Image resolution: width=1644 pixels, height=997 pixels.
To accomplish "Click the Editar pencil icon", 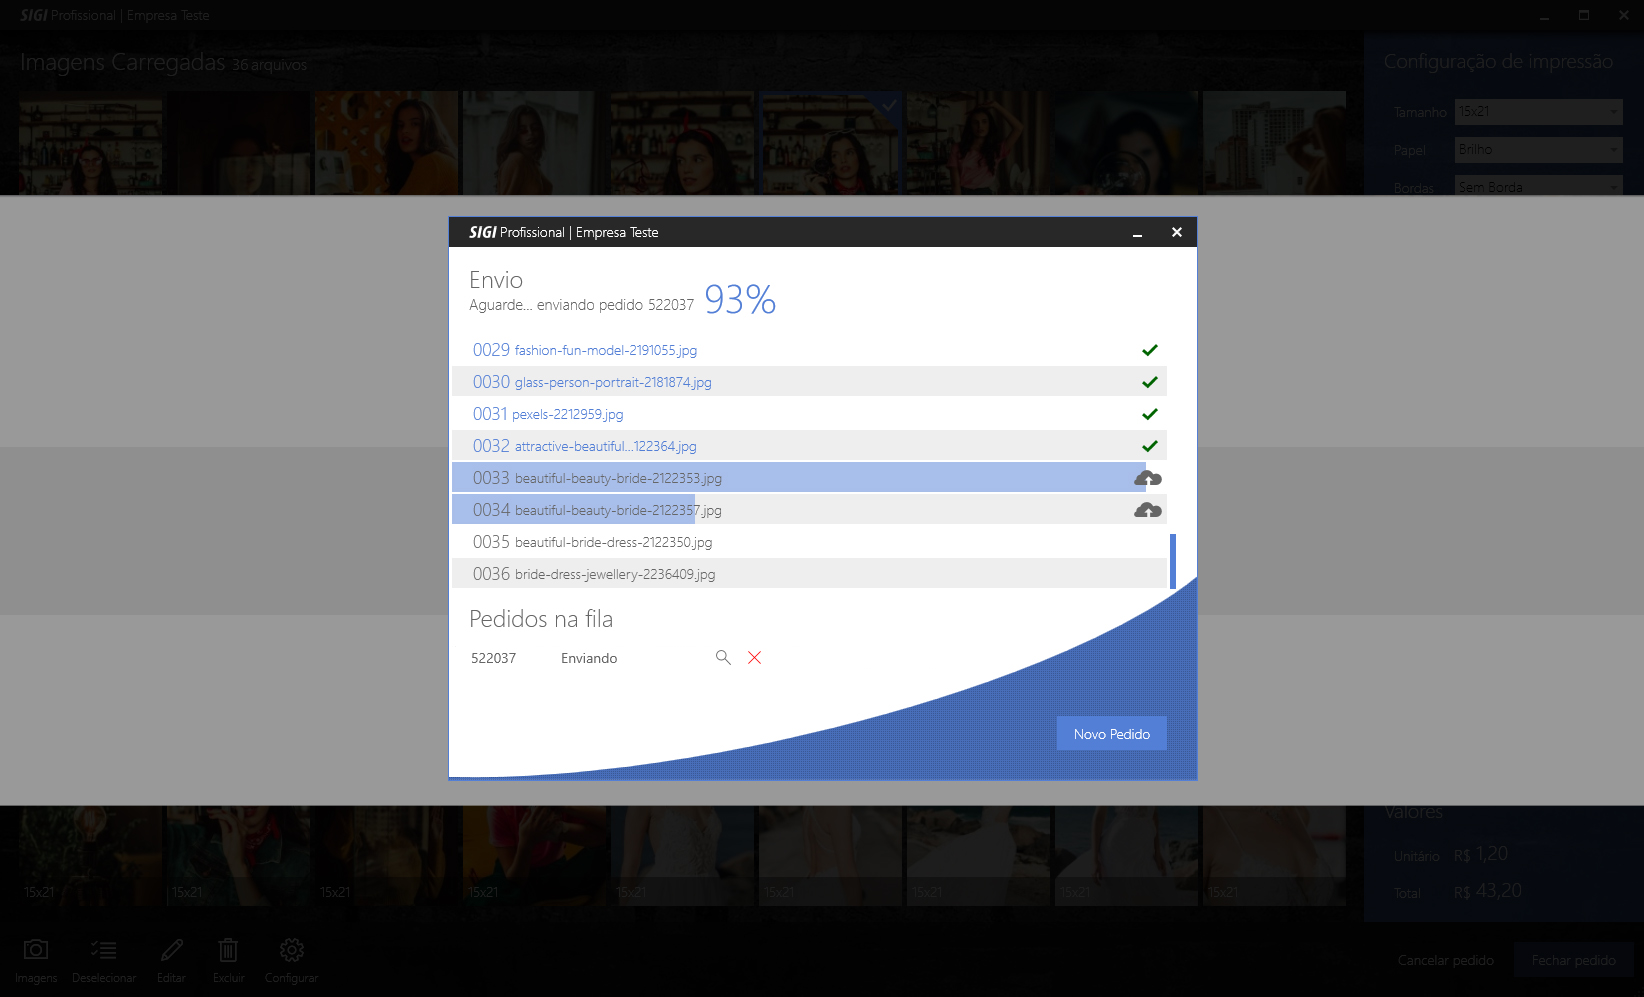I will tap(171, 950).
